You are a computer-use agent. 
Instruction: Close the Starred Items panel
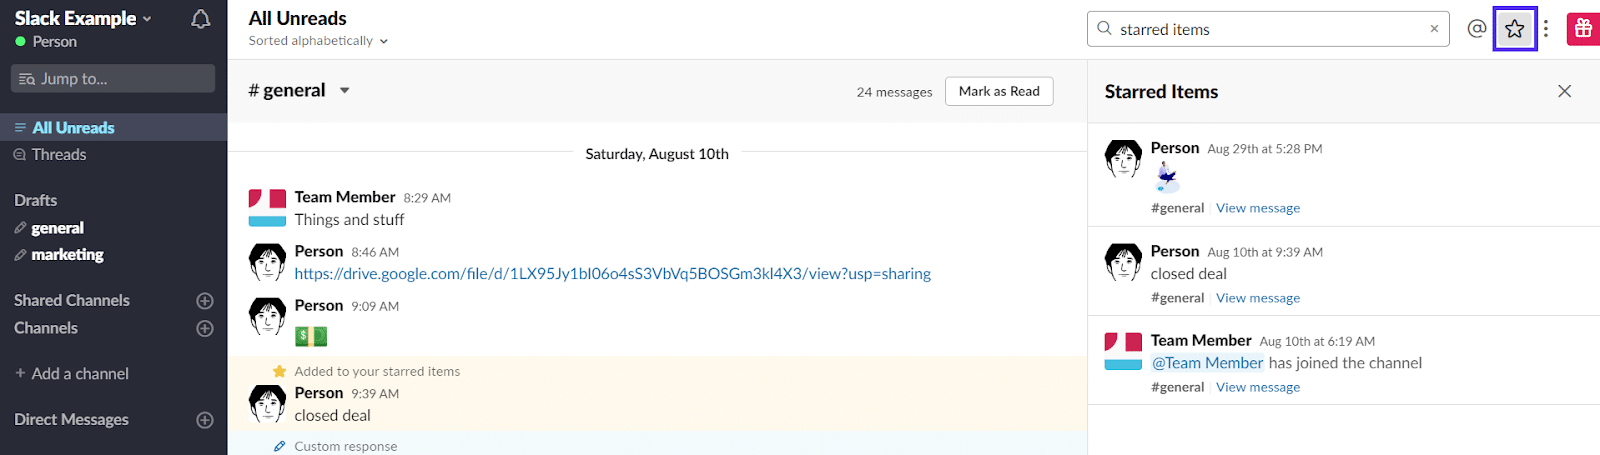1564,91
